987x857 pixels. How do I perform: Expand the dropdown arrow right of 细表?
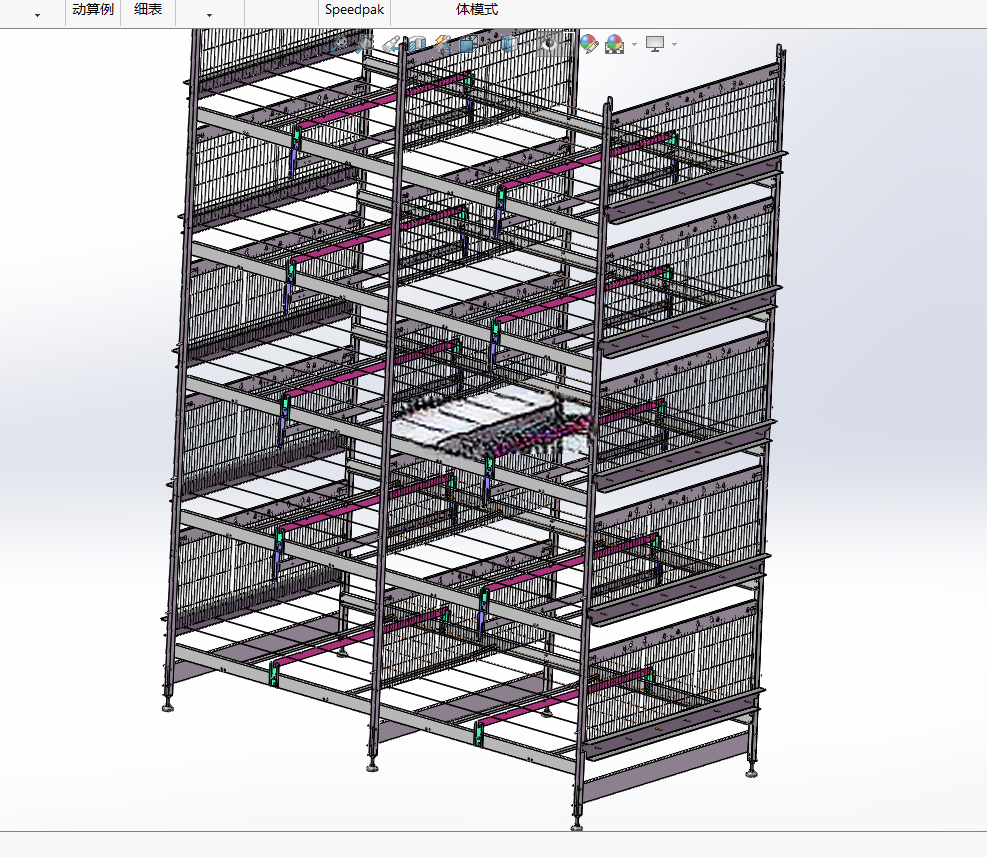[210, 14]
